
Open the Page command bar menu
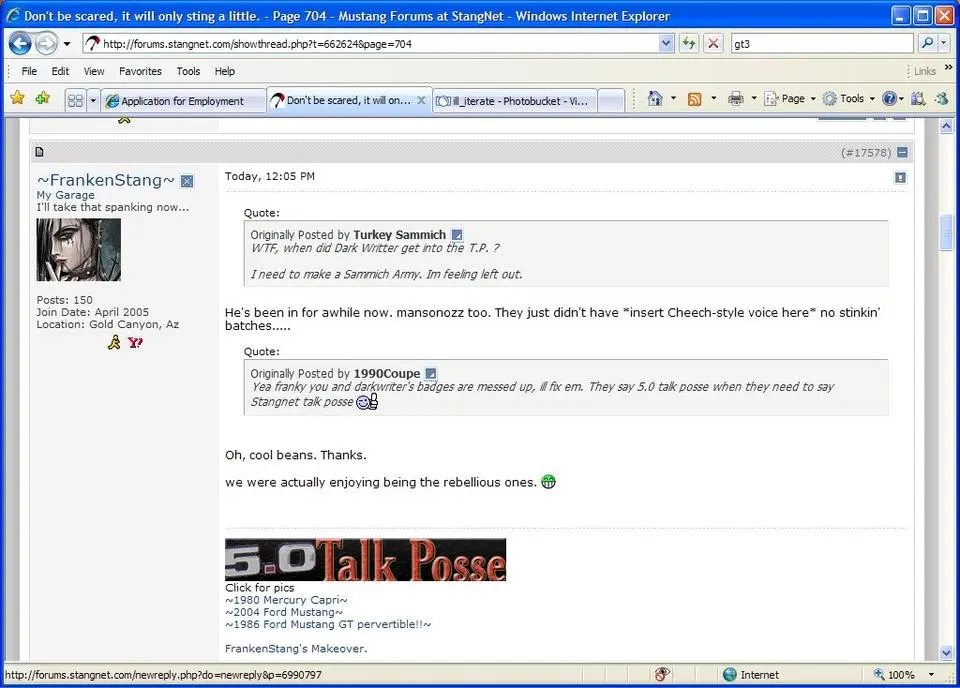point(790,99)
